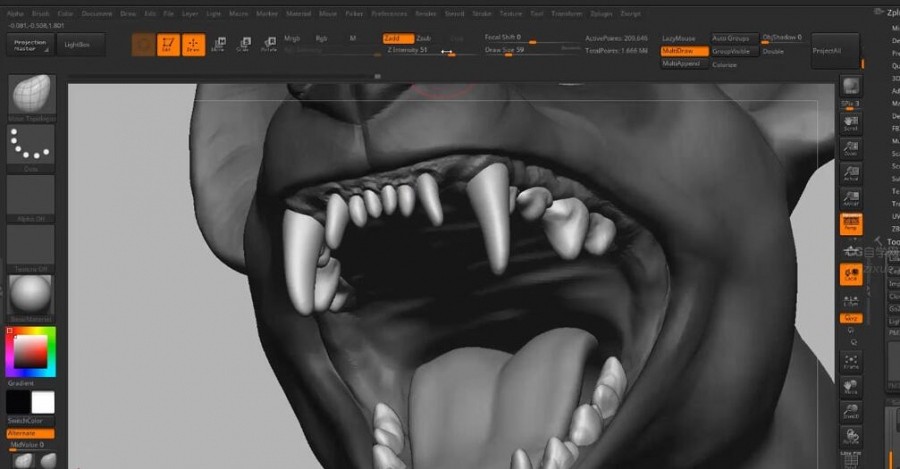Click the Gradient label button

[21, 383]
